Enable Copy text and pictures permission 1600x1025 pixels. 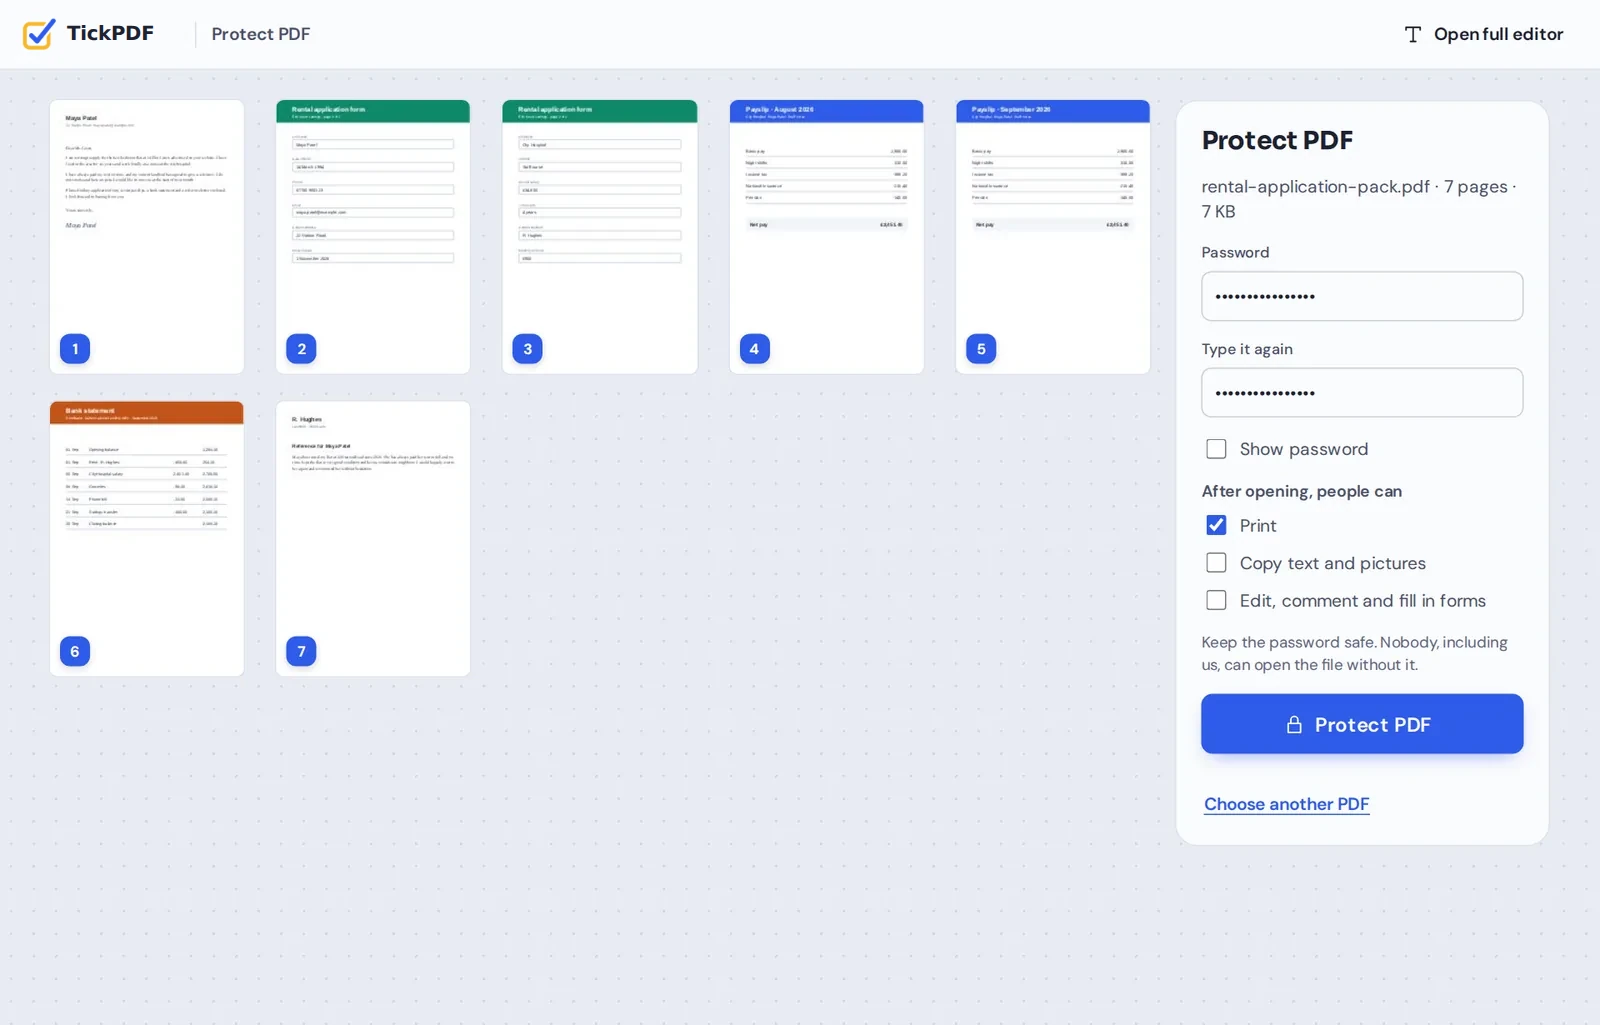click(1216, 563)
